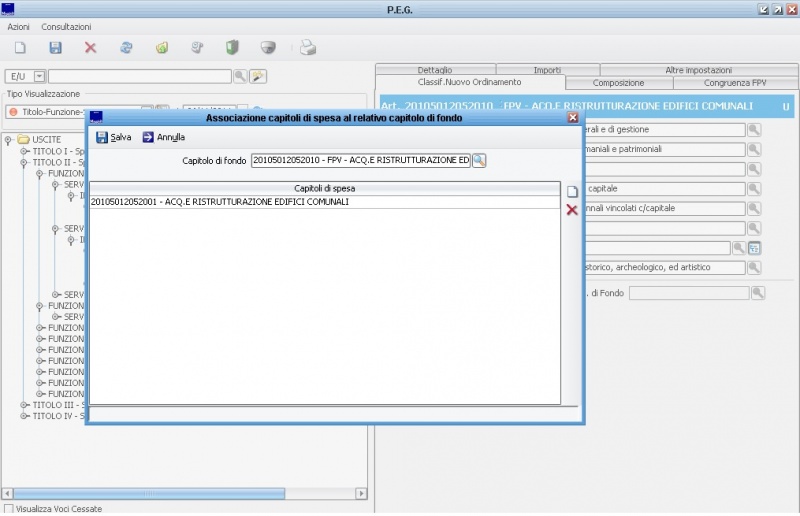
Task: Click the wand icon beside the search magnifier
Action: pyautogui.click(x=258, y=77)
